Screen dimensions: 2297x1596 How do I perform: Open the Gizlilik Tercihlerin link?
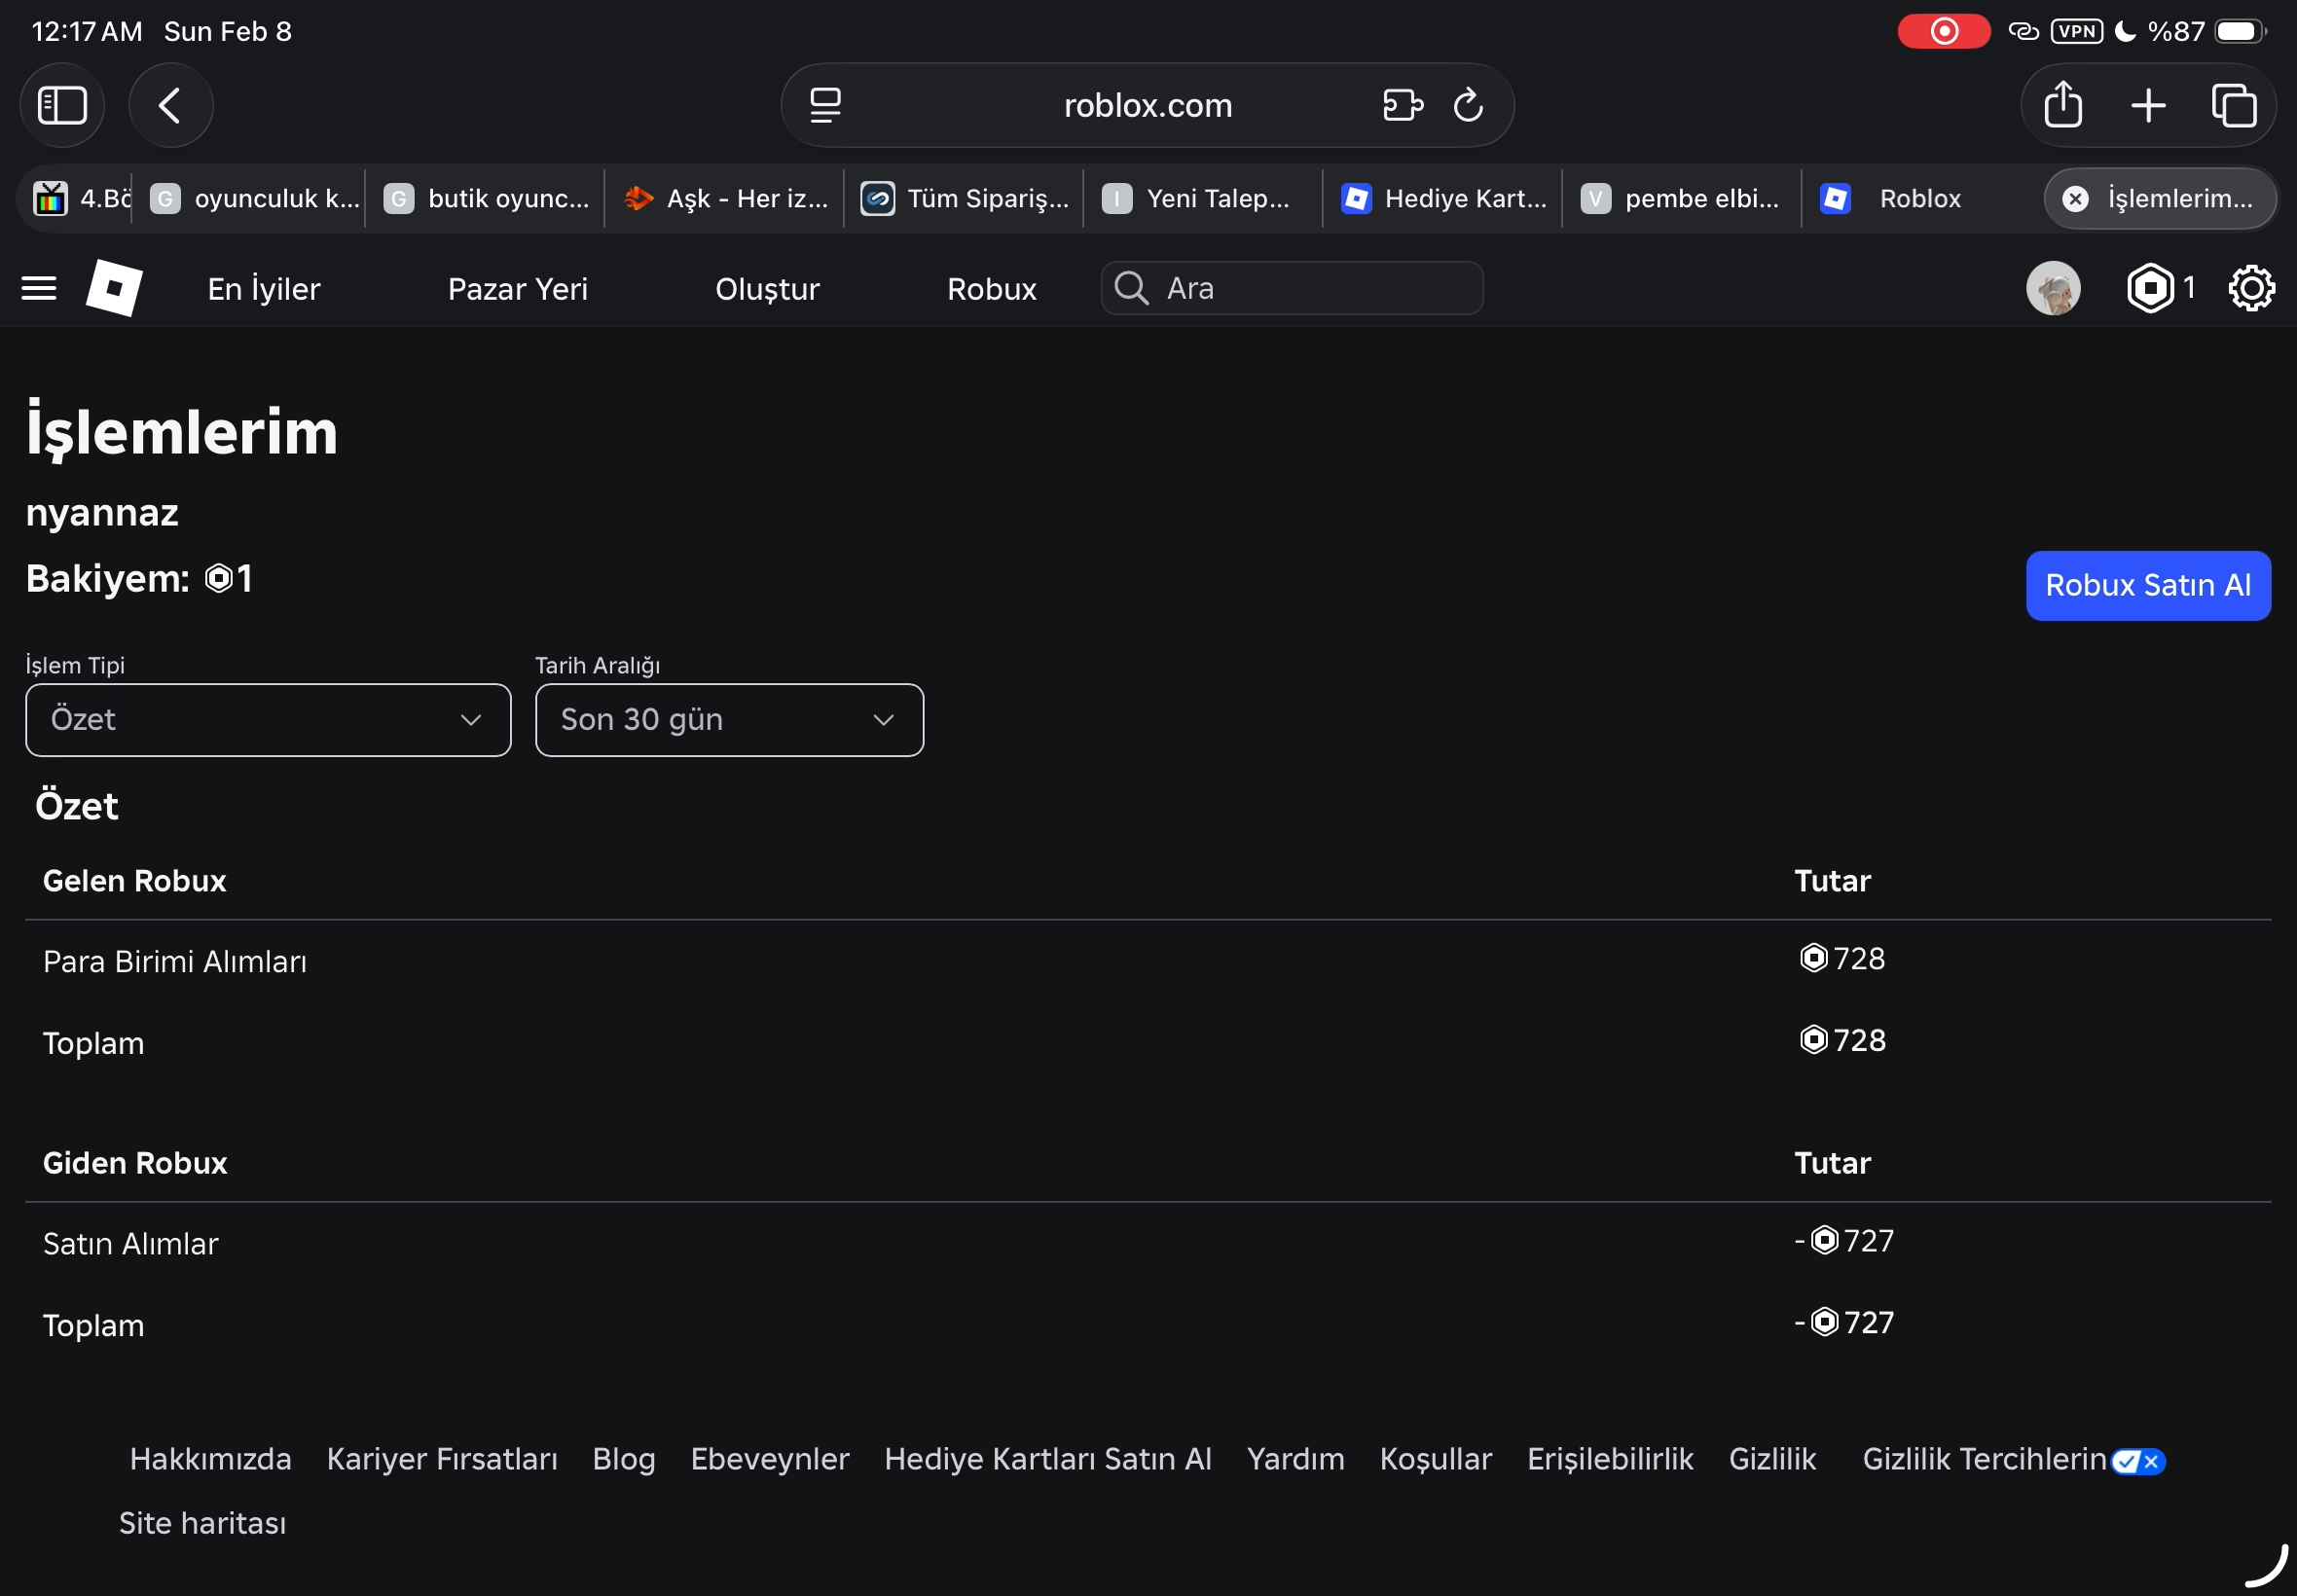point(1984,1460)
